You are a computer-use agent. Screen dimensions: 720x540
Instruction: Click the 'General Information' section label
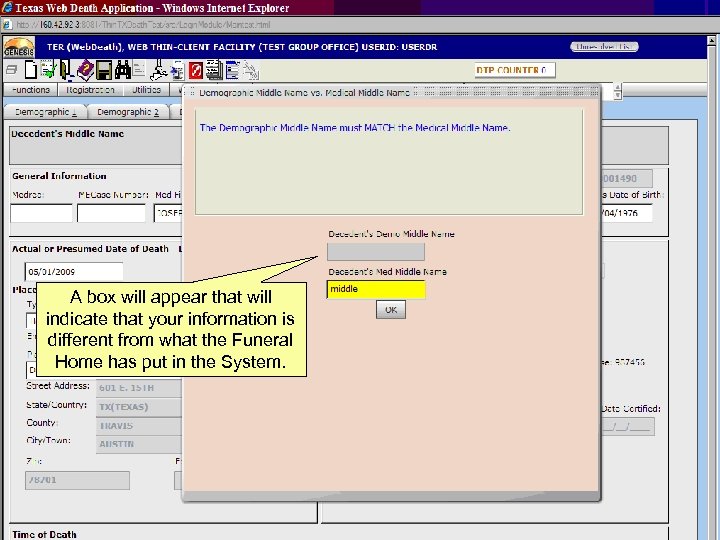59,176
